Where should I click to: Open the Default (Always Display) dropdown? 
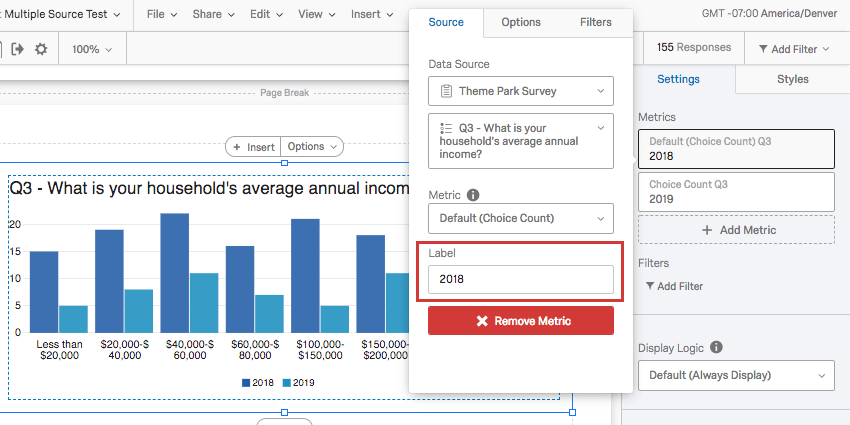pos(736,375)
